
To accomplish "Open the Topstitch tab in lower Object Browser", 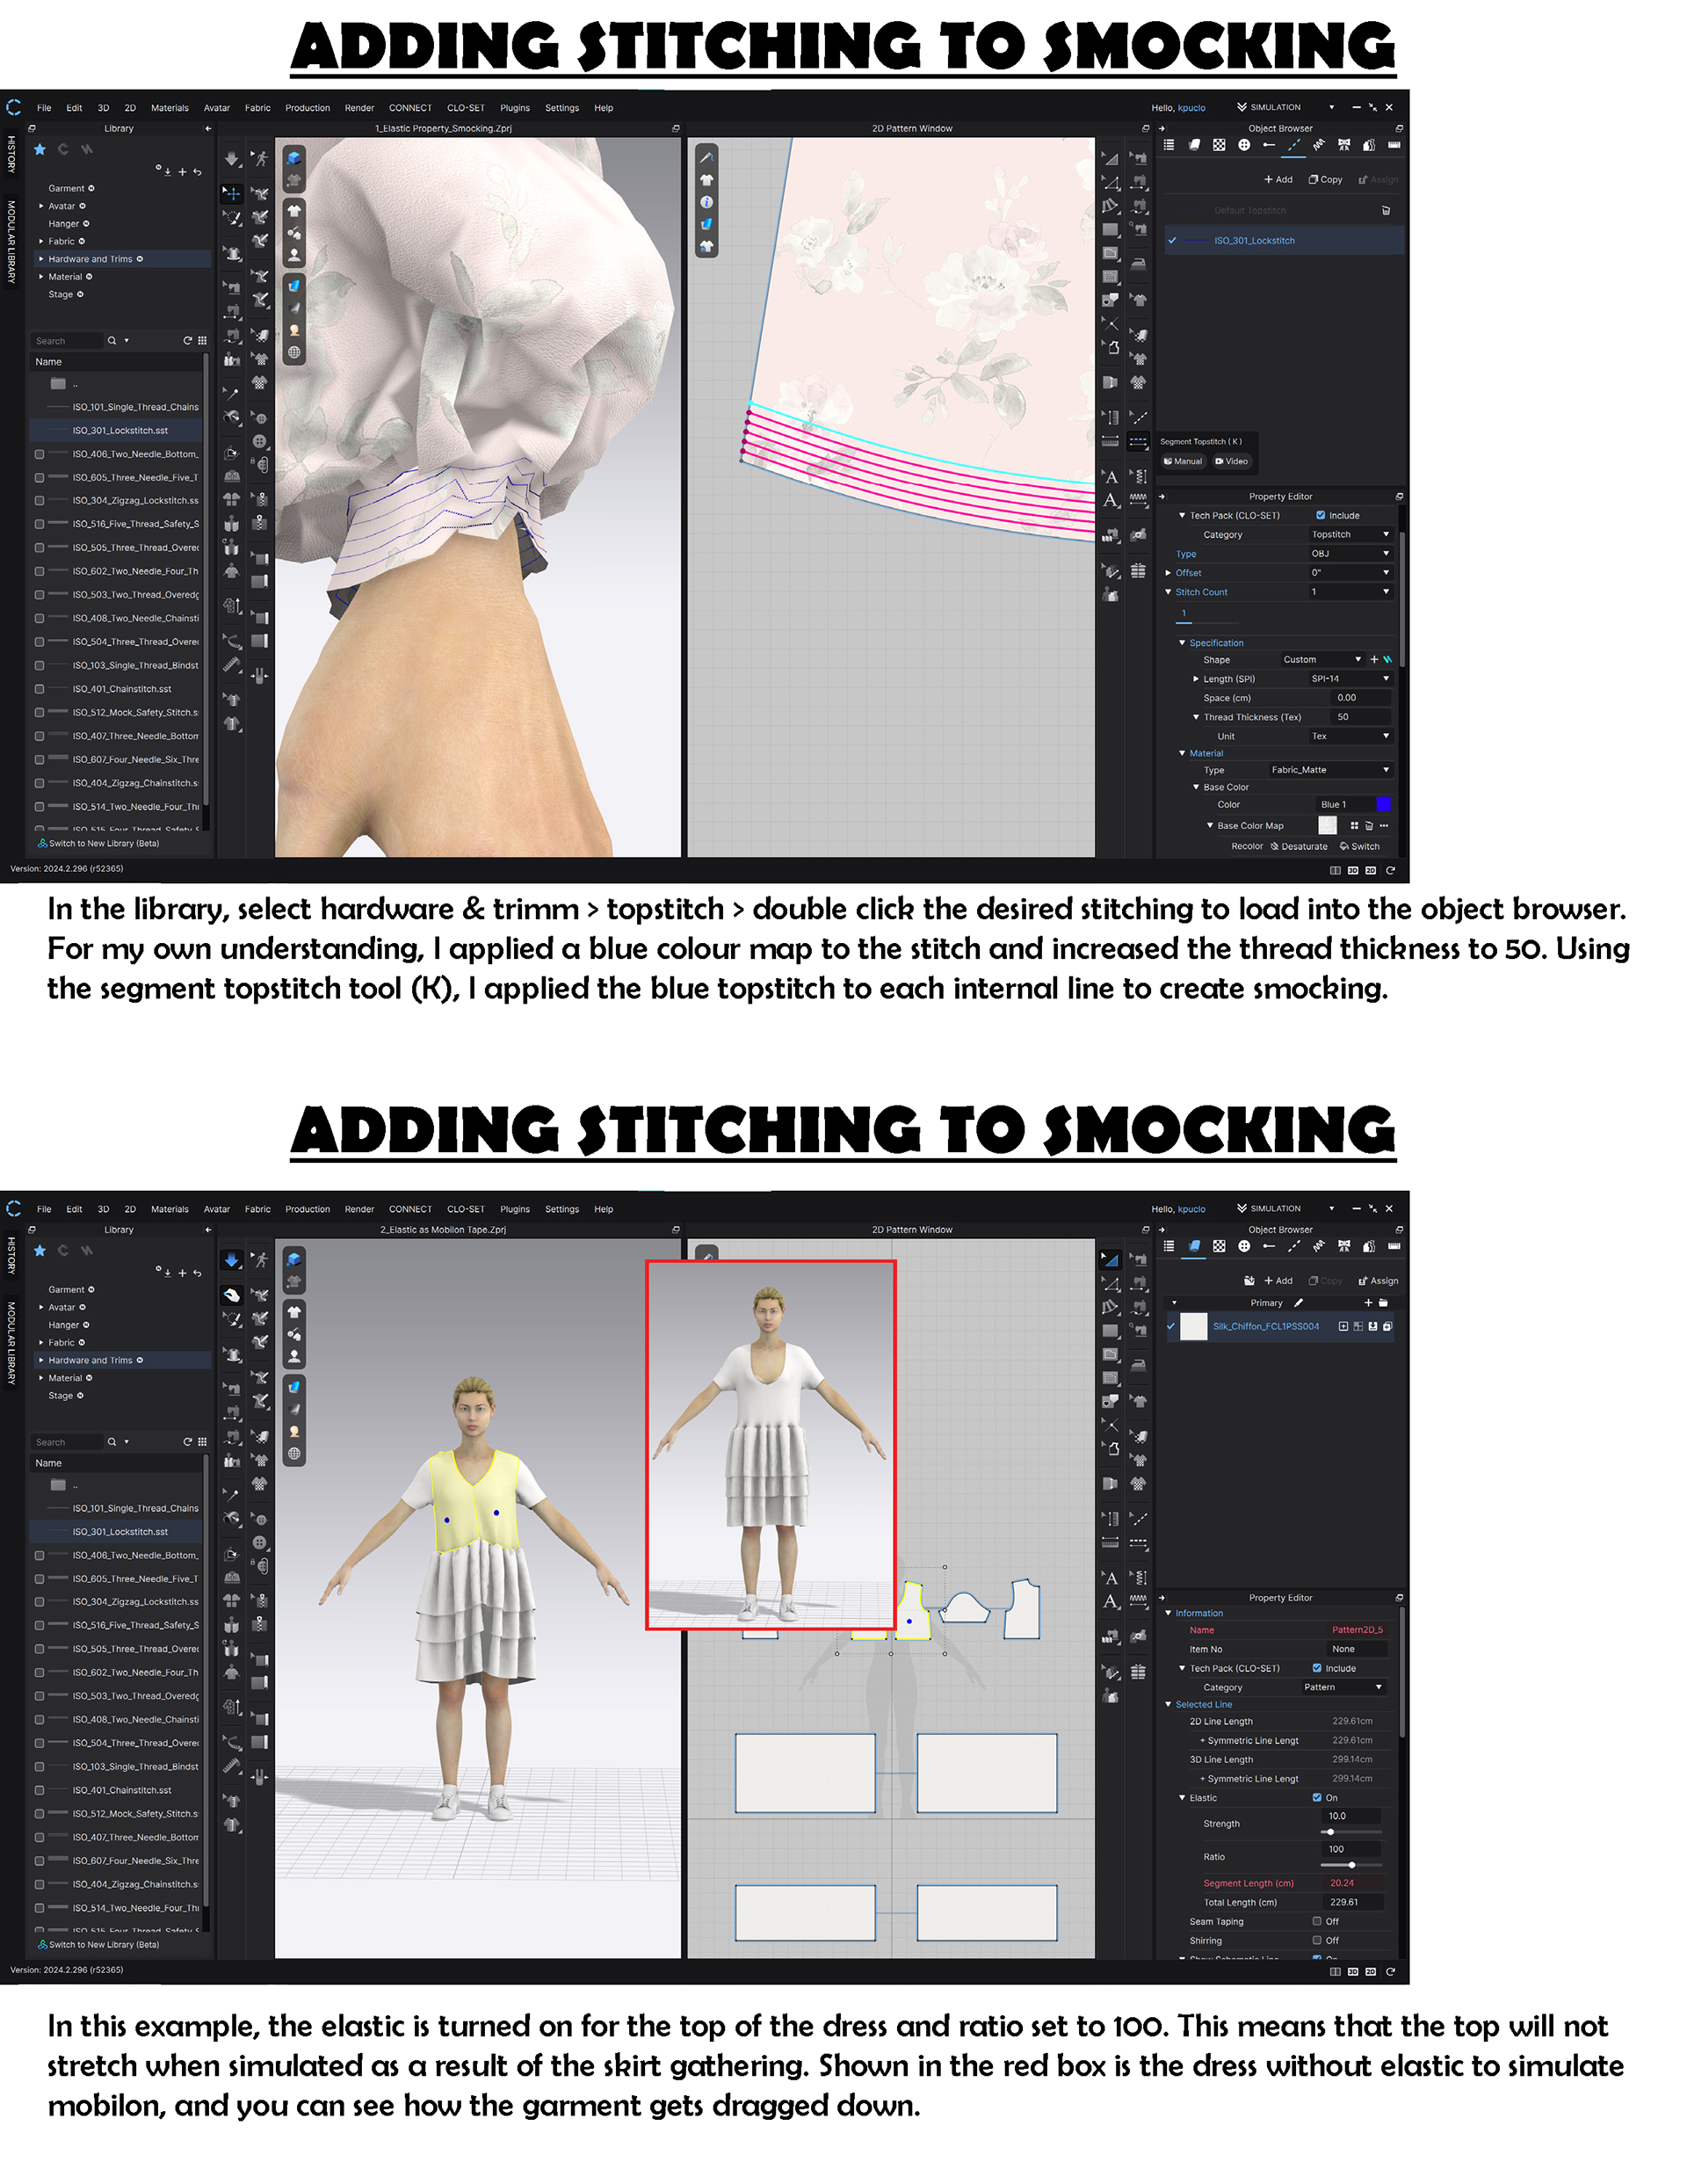I will [1294, 1246].
